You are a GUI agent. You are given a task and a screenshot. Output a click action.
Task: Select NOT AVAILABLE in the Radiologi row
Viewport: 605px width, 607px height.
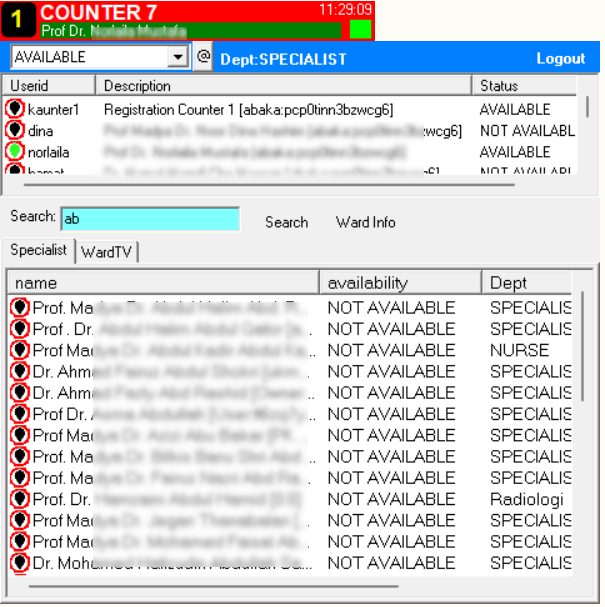[391, 499]
